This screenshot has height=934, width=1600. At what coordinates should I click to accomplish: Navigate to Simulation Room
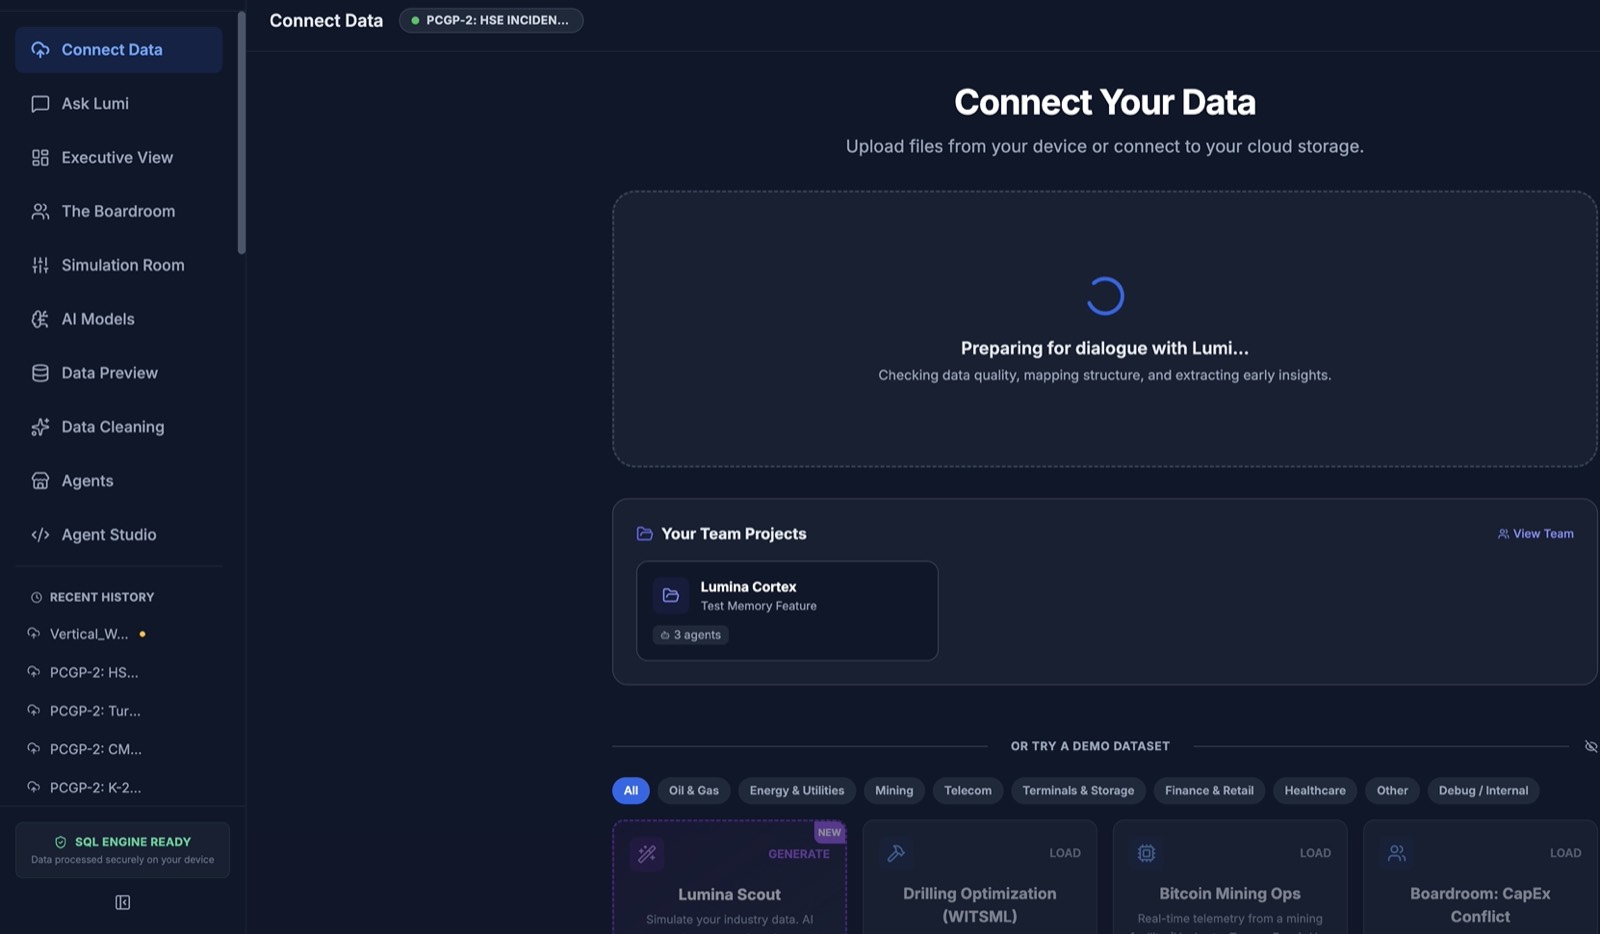[x=118, y=265]
